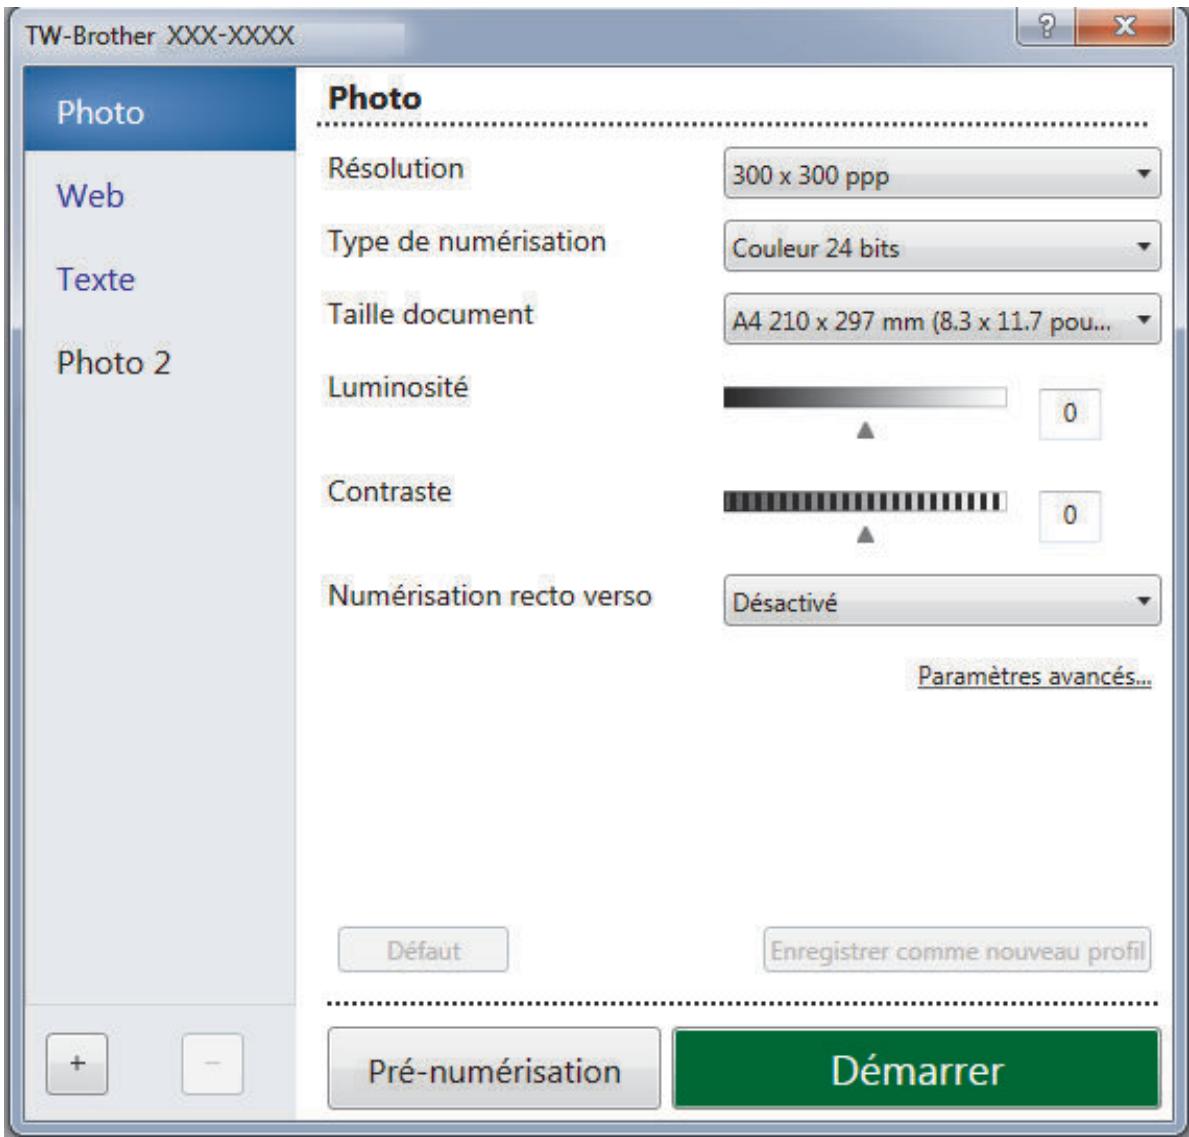Screen dimensions: 1189x1137
Task: Click Enregistrer comme nouveau profil
Action: pyautogui.click(x=957, y=950)
